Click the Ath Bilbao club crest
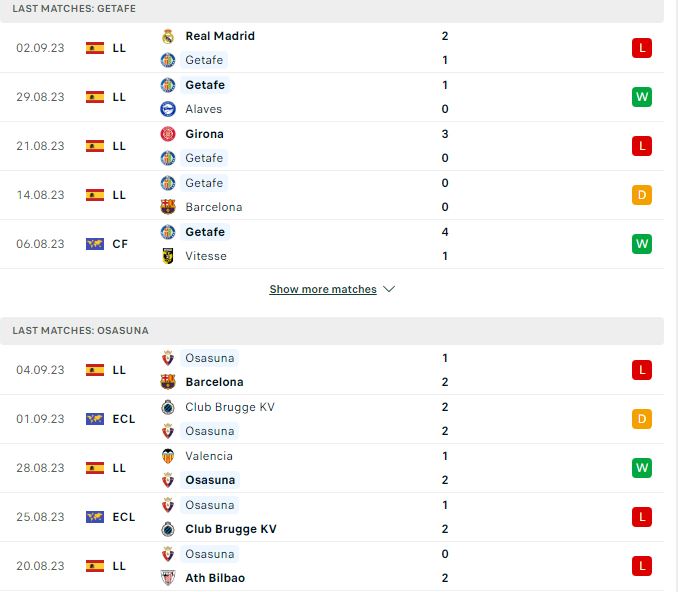Screen dimensions: 678x592 168,578
